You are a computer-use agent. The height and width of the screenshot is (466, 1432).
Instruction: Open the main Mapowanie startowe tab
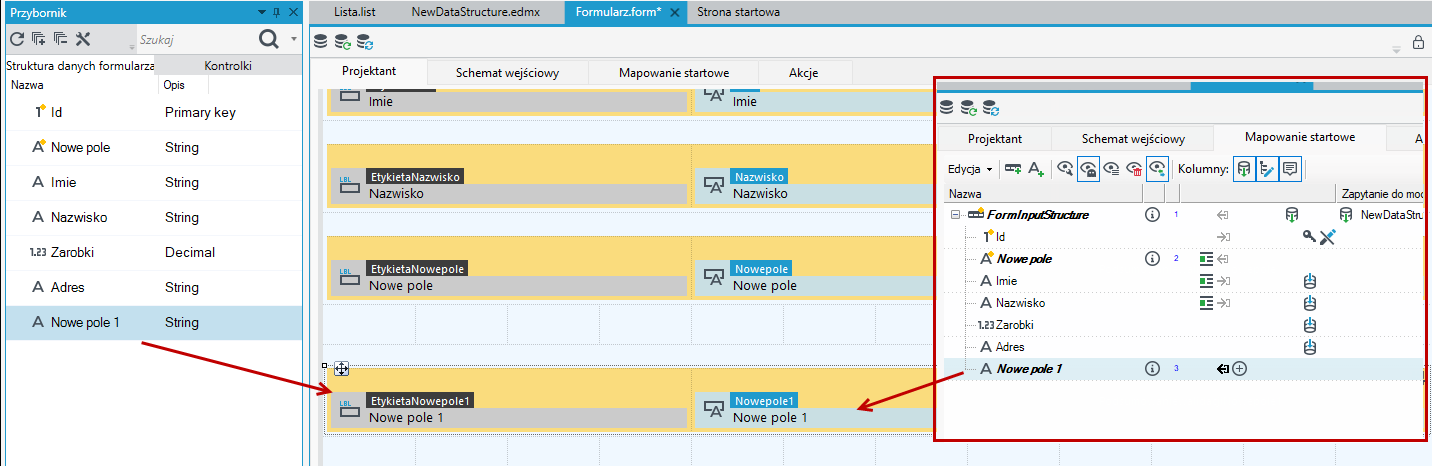[673, 72]
